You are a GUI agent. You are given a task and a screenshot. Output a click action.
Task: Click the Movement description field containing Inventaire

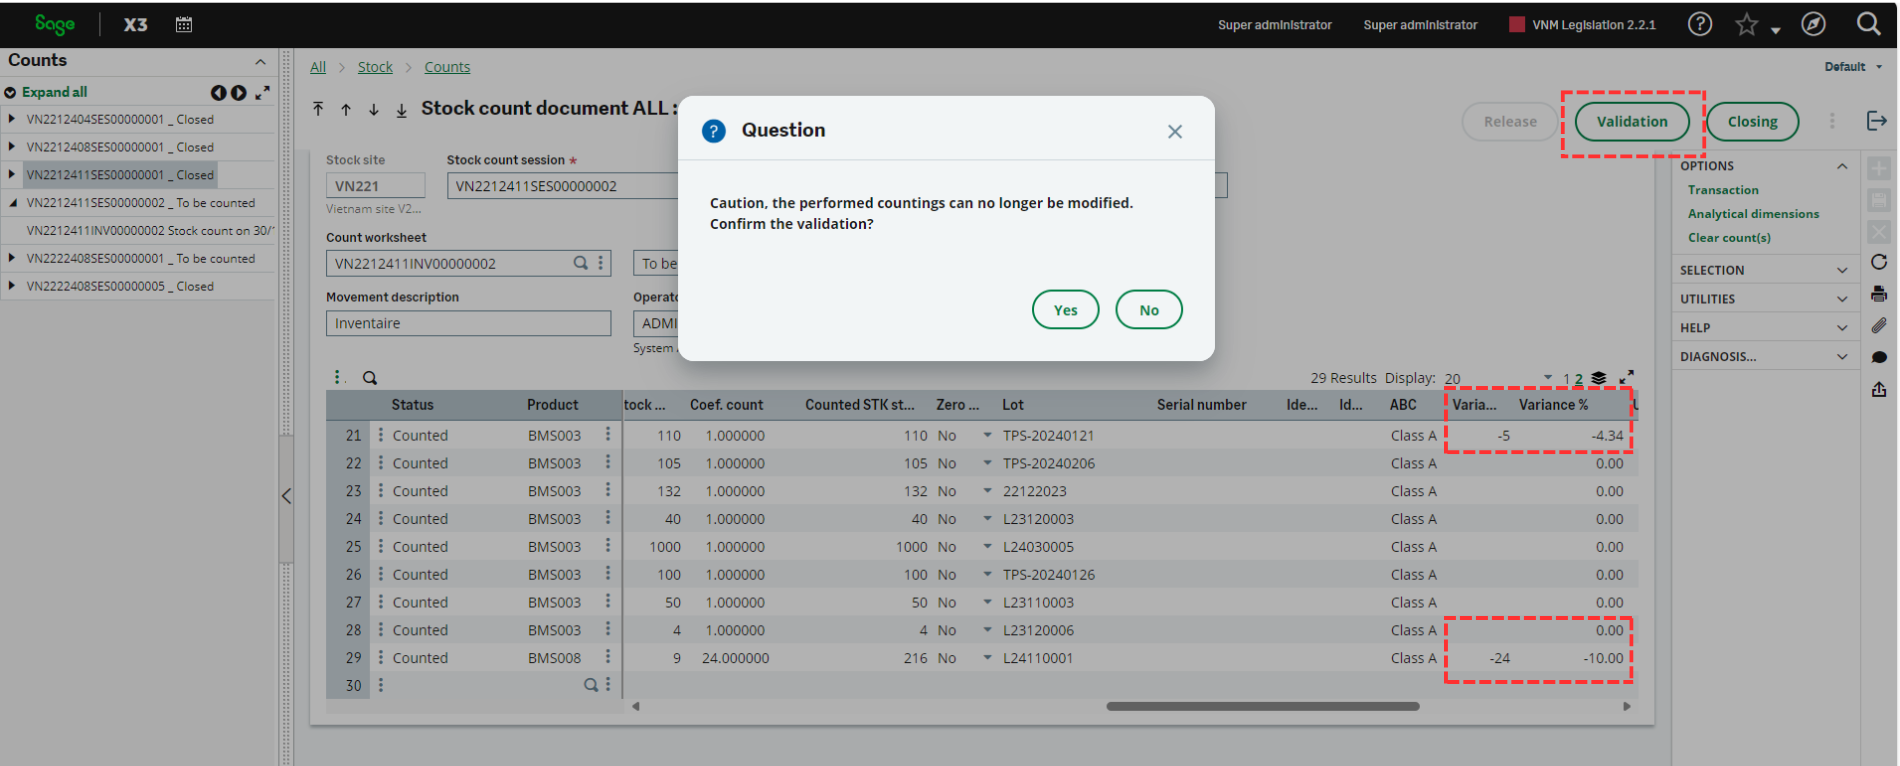(x=468, y=323)
